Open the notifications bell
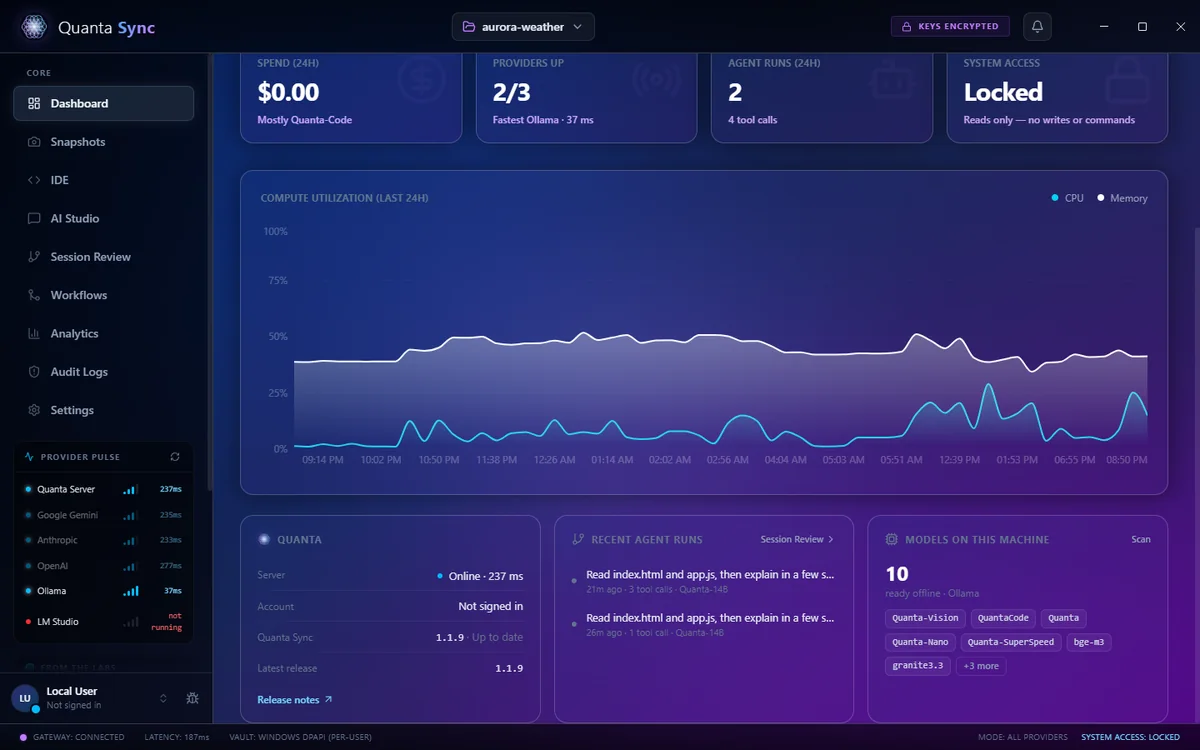 (x=1037, y=27)
